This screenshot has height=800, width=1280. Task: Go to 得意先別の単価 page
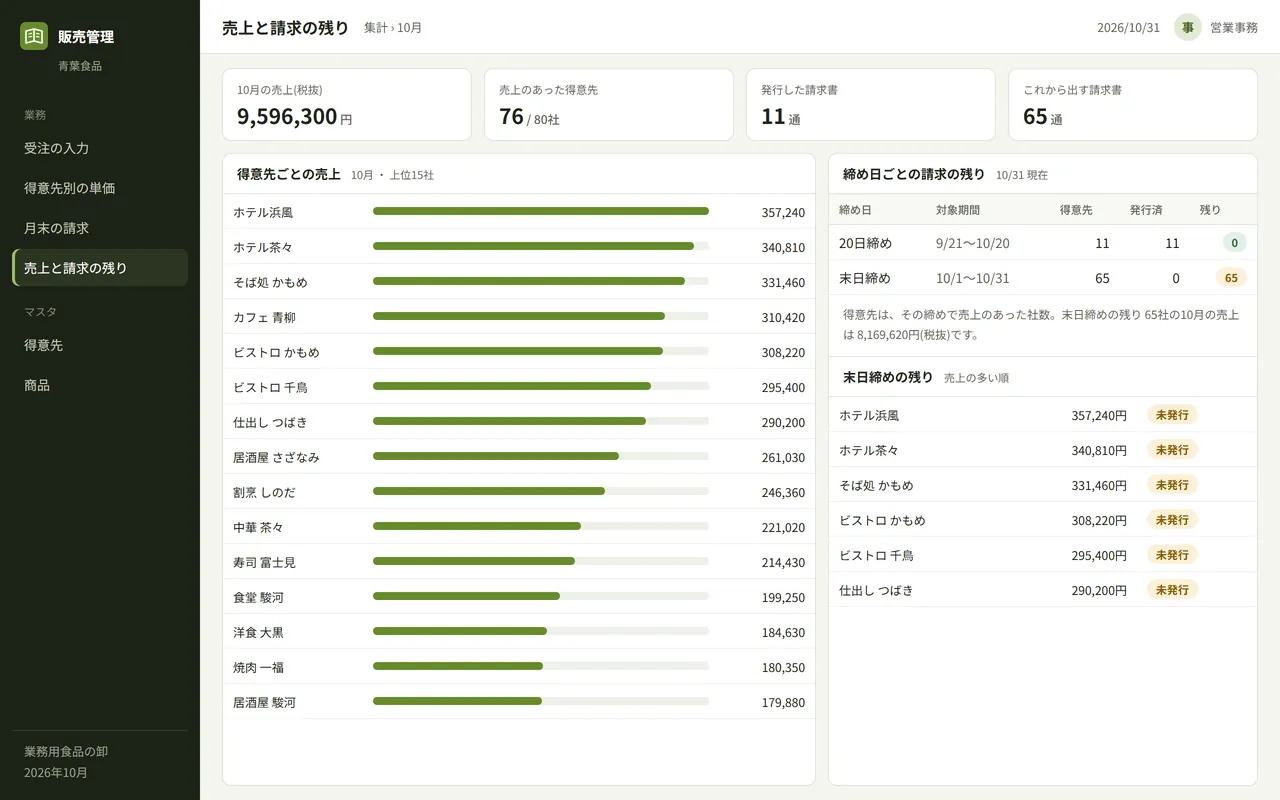[100, 188]
